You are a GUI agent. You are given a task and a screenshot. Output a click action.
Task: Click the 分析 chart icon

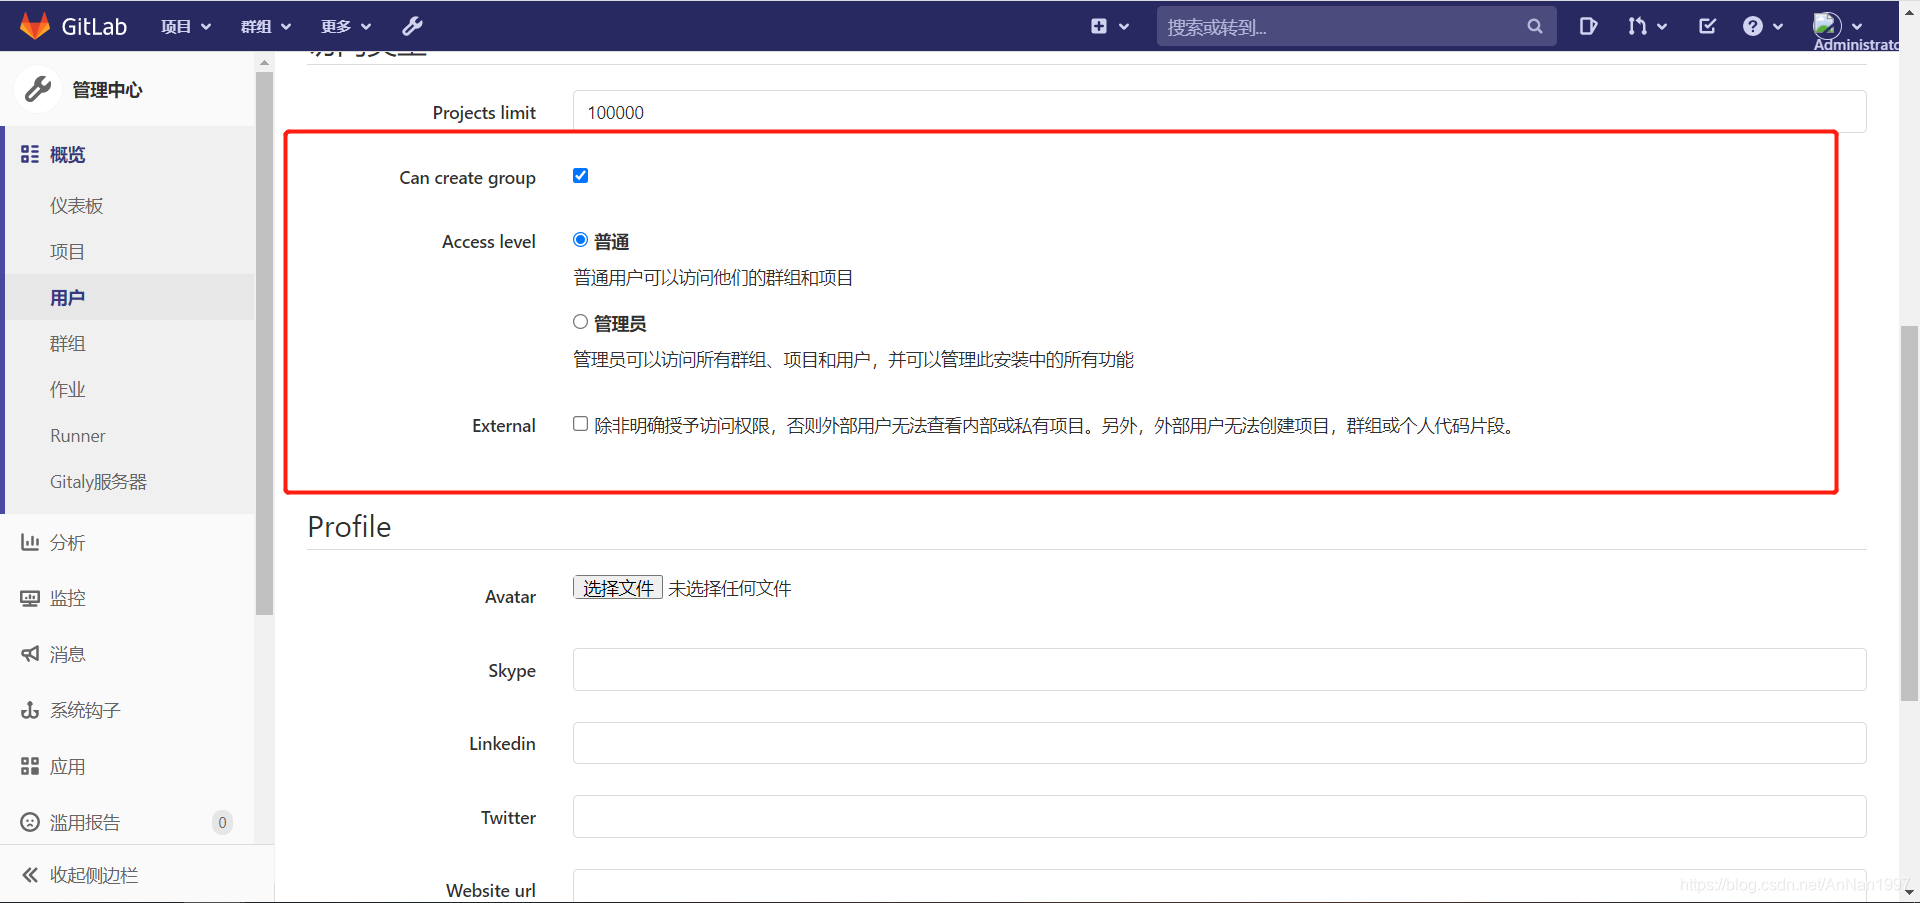click(x=30, y=542)
